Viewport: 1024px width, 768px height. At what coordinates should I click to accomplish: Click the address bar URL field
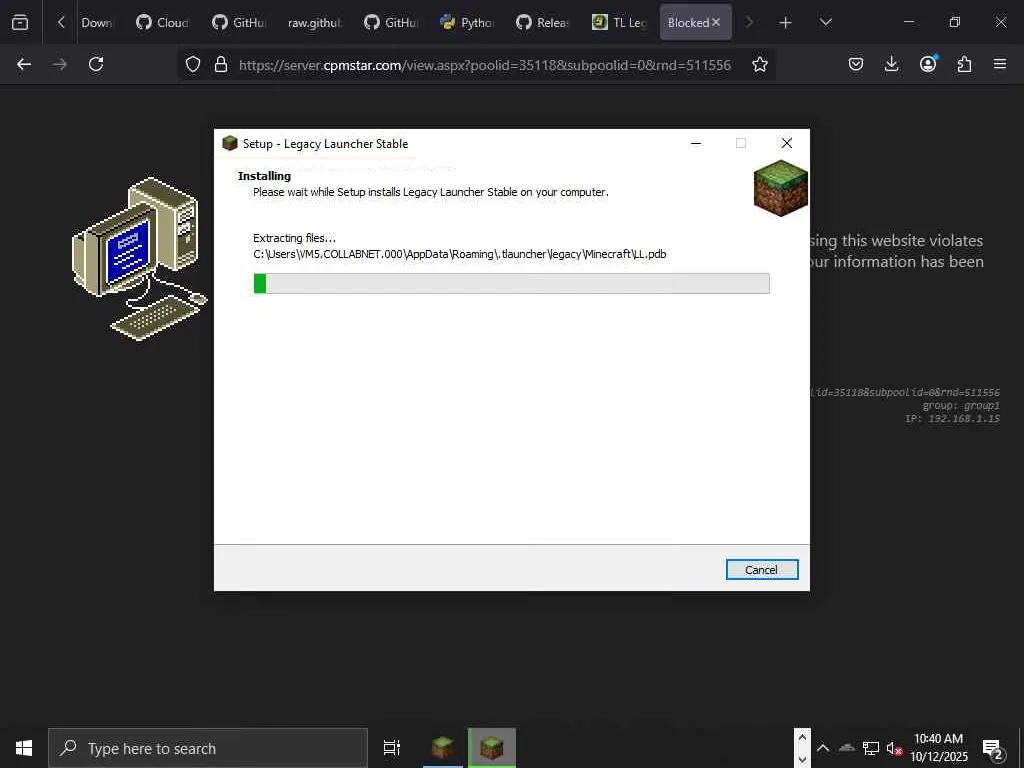pos(485,65)
